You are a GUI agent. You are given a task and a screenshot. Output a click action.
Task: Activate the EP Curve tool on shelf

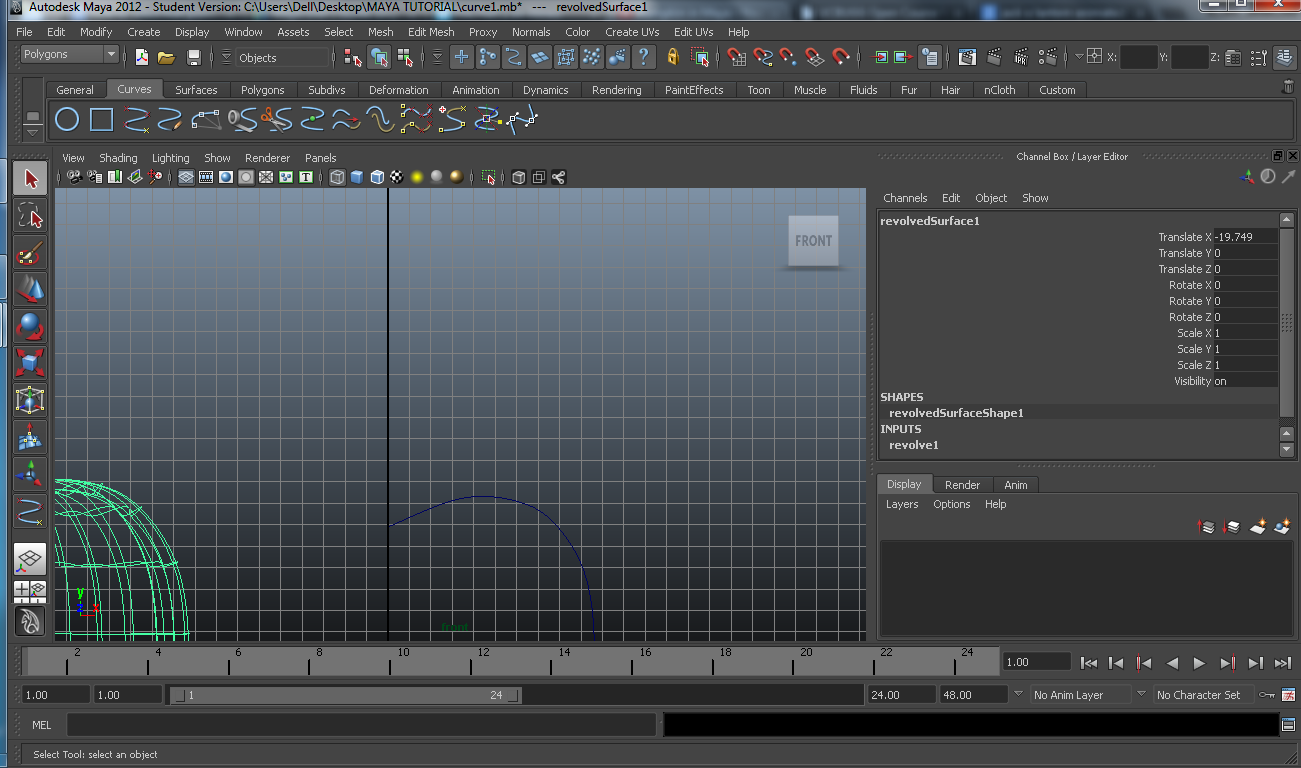click(x=137, y=121)
